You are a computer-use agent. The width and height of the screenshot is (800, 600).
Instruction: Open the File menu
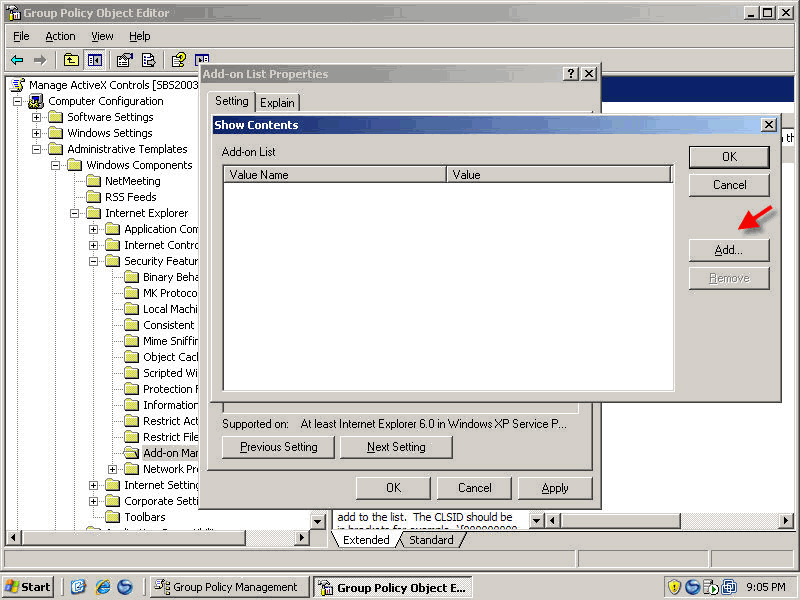tap(21, 36)
